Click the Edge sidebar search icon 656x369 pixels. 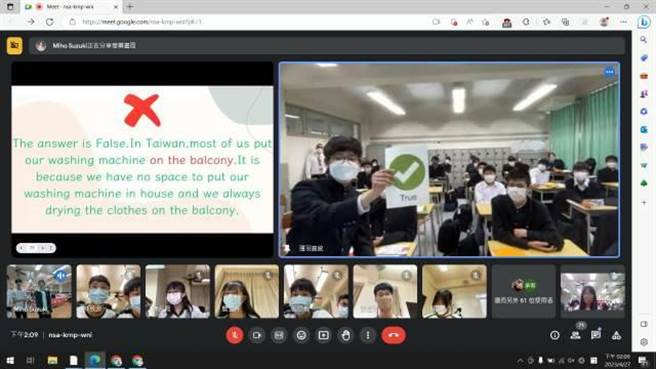coord(644,40)
